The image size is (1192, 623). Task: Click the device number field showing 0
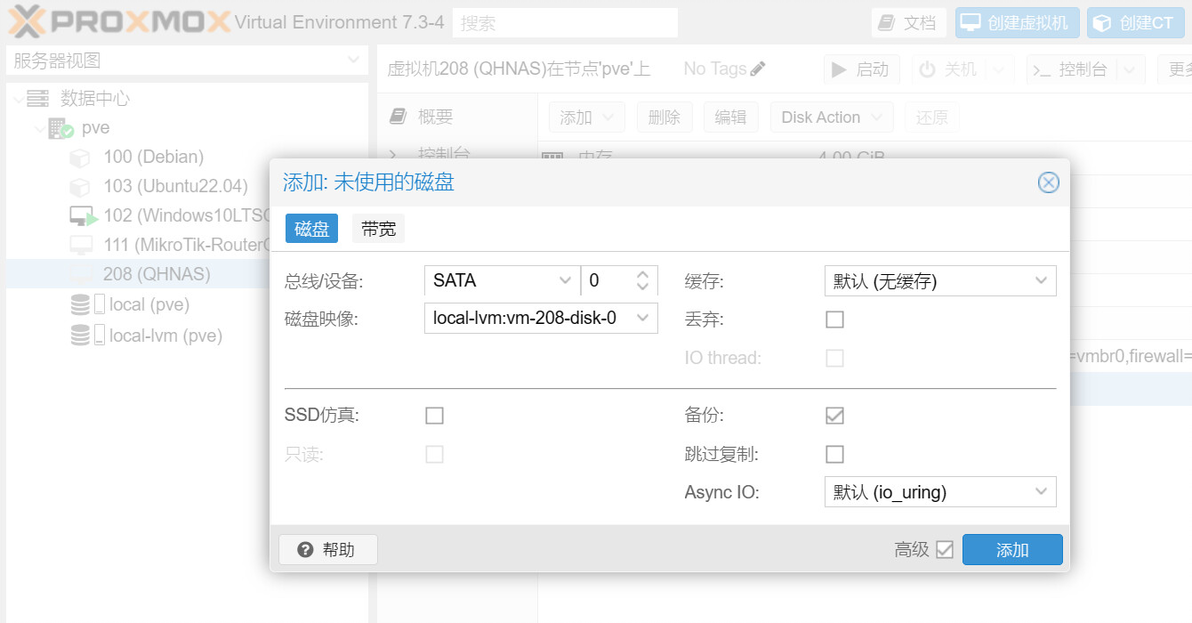click(607, 280)
